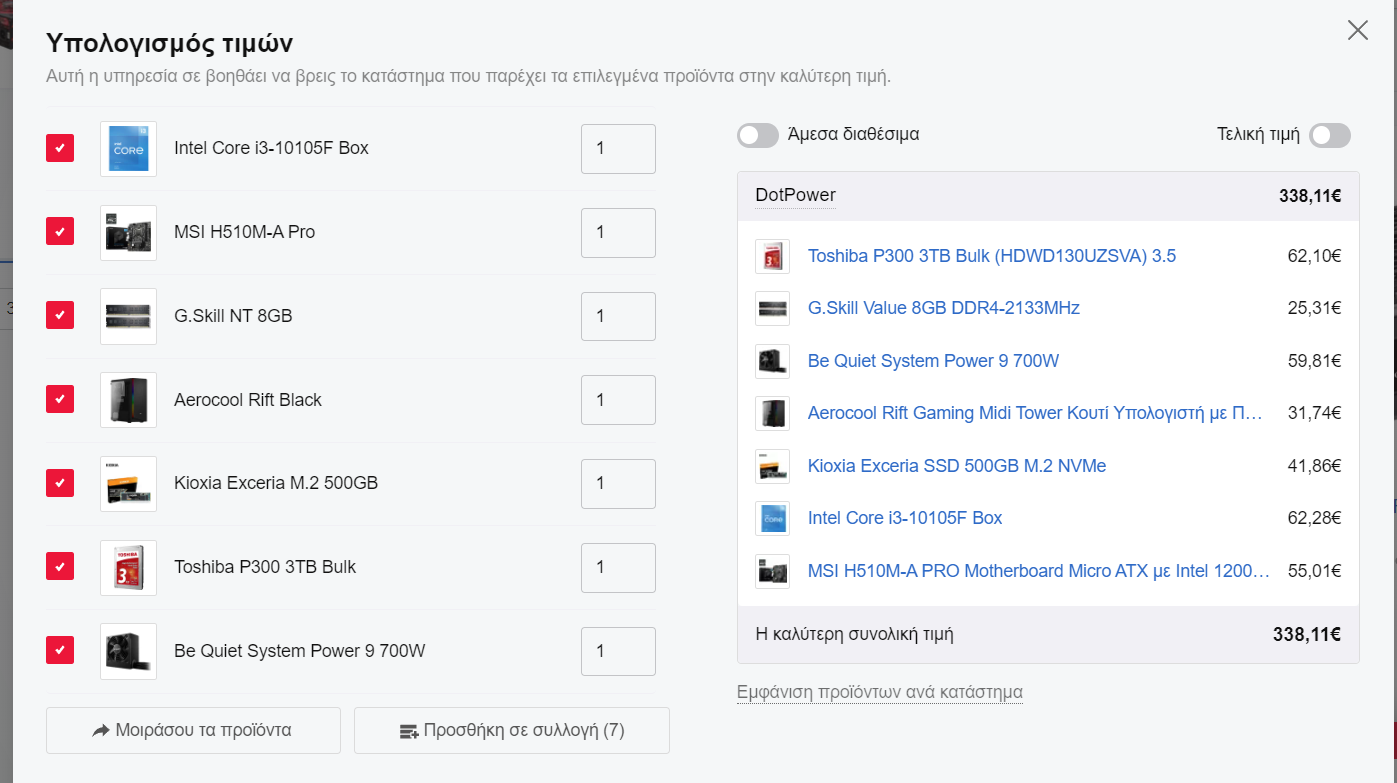Click the G.Skill NT 8GB thumbnail image
The image size is (1397, 783).
pos(128,316)
